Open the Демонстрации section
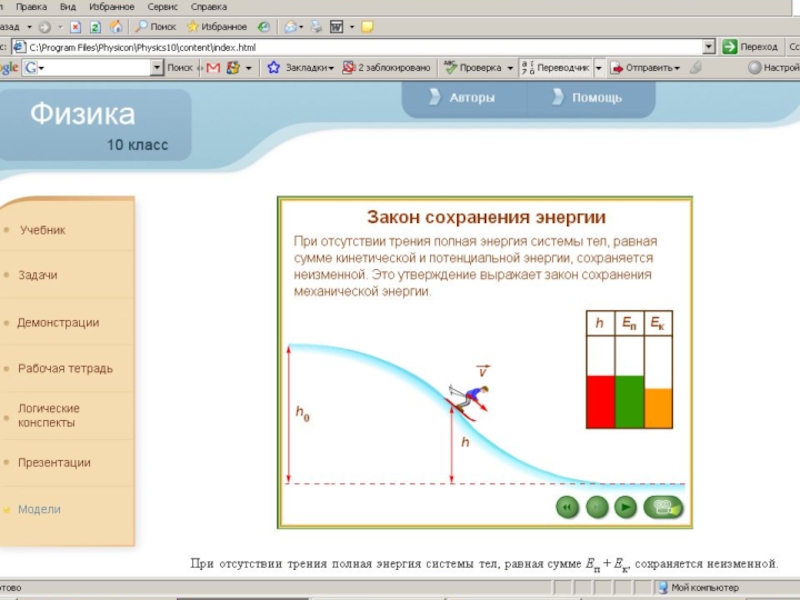The width and height of the screenshot is (800, 600). tap(58, 322)
